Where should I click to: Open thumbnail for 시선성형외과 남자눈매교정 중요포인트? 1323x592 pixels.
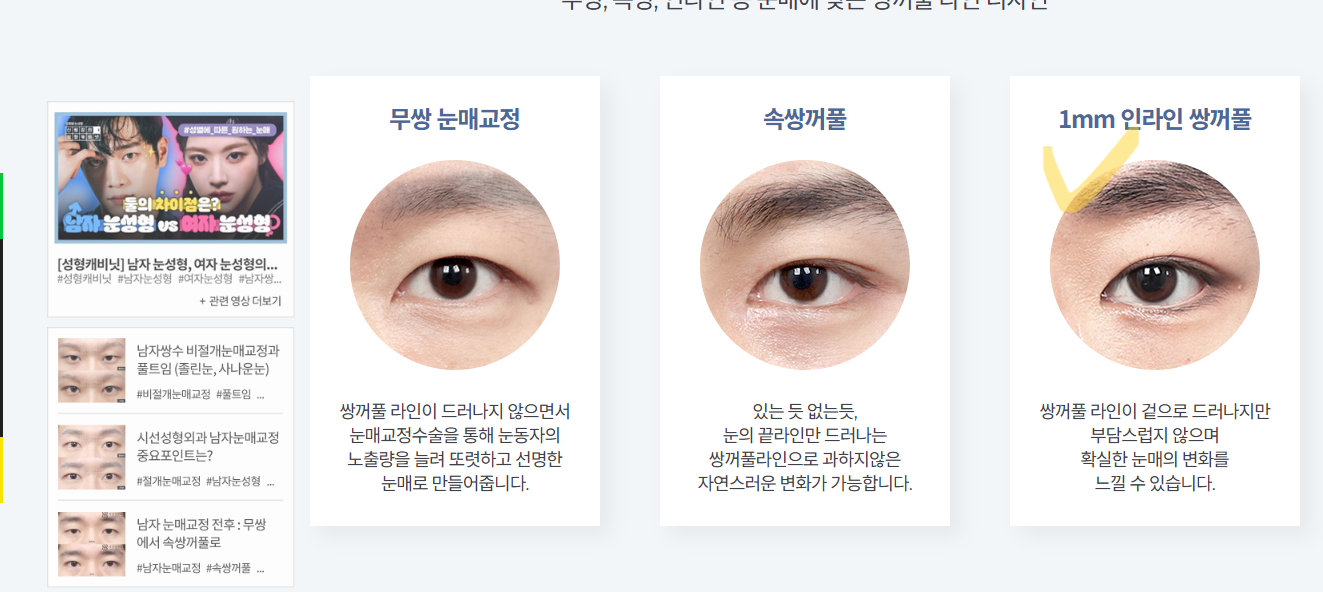pyautogui.click(x=91, y=457)
